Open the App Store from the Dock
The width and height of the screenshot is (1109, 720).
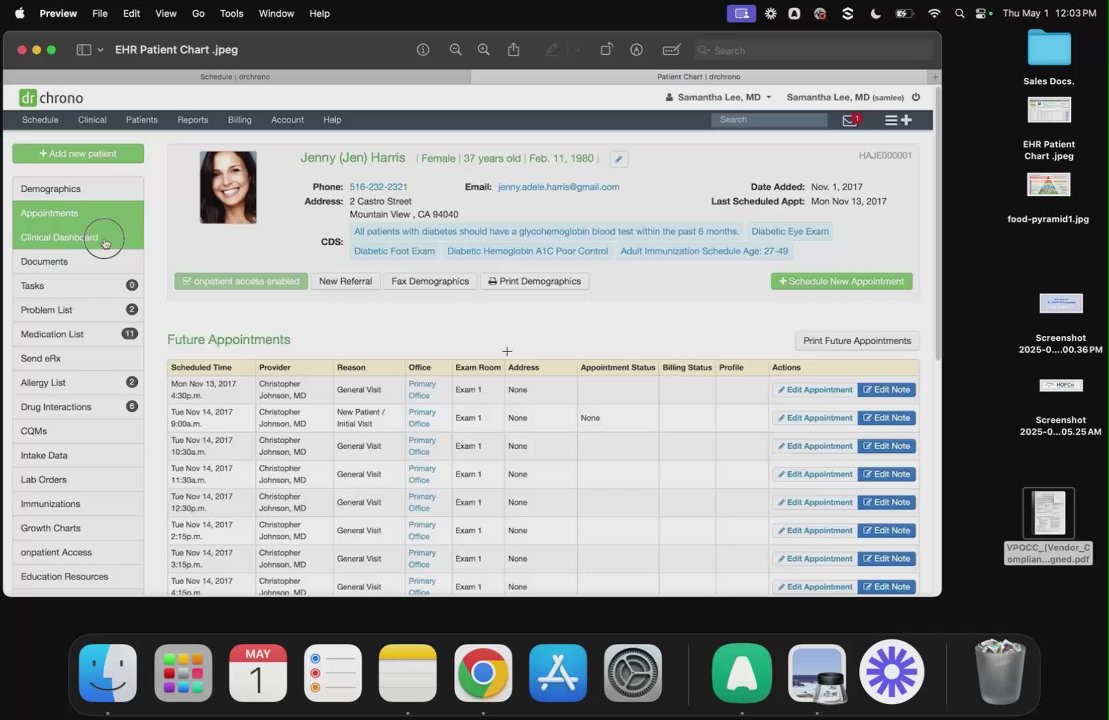click(558, 673)
